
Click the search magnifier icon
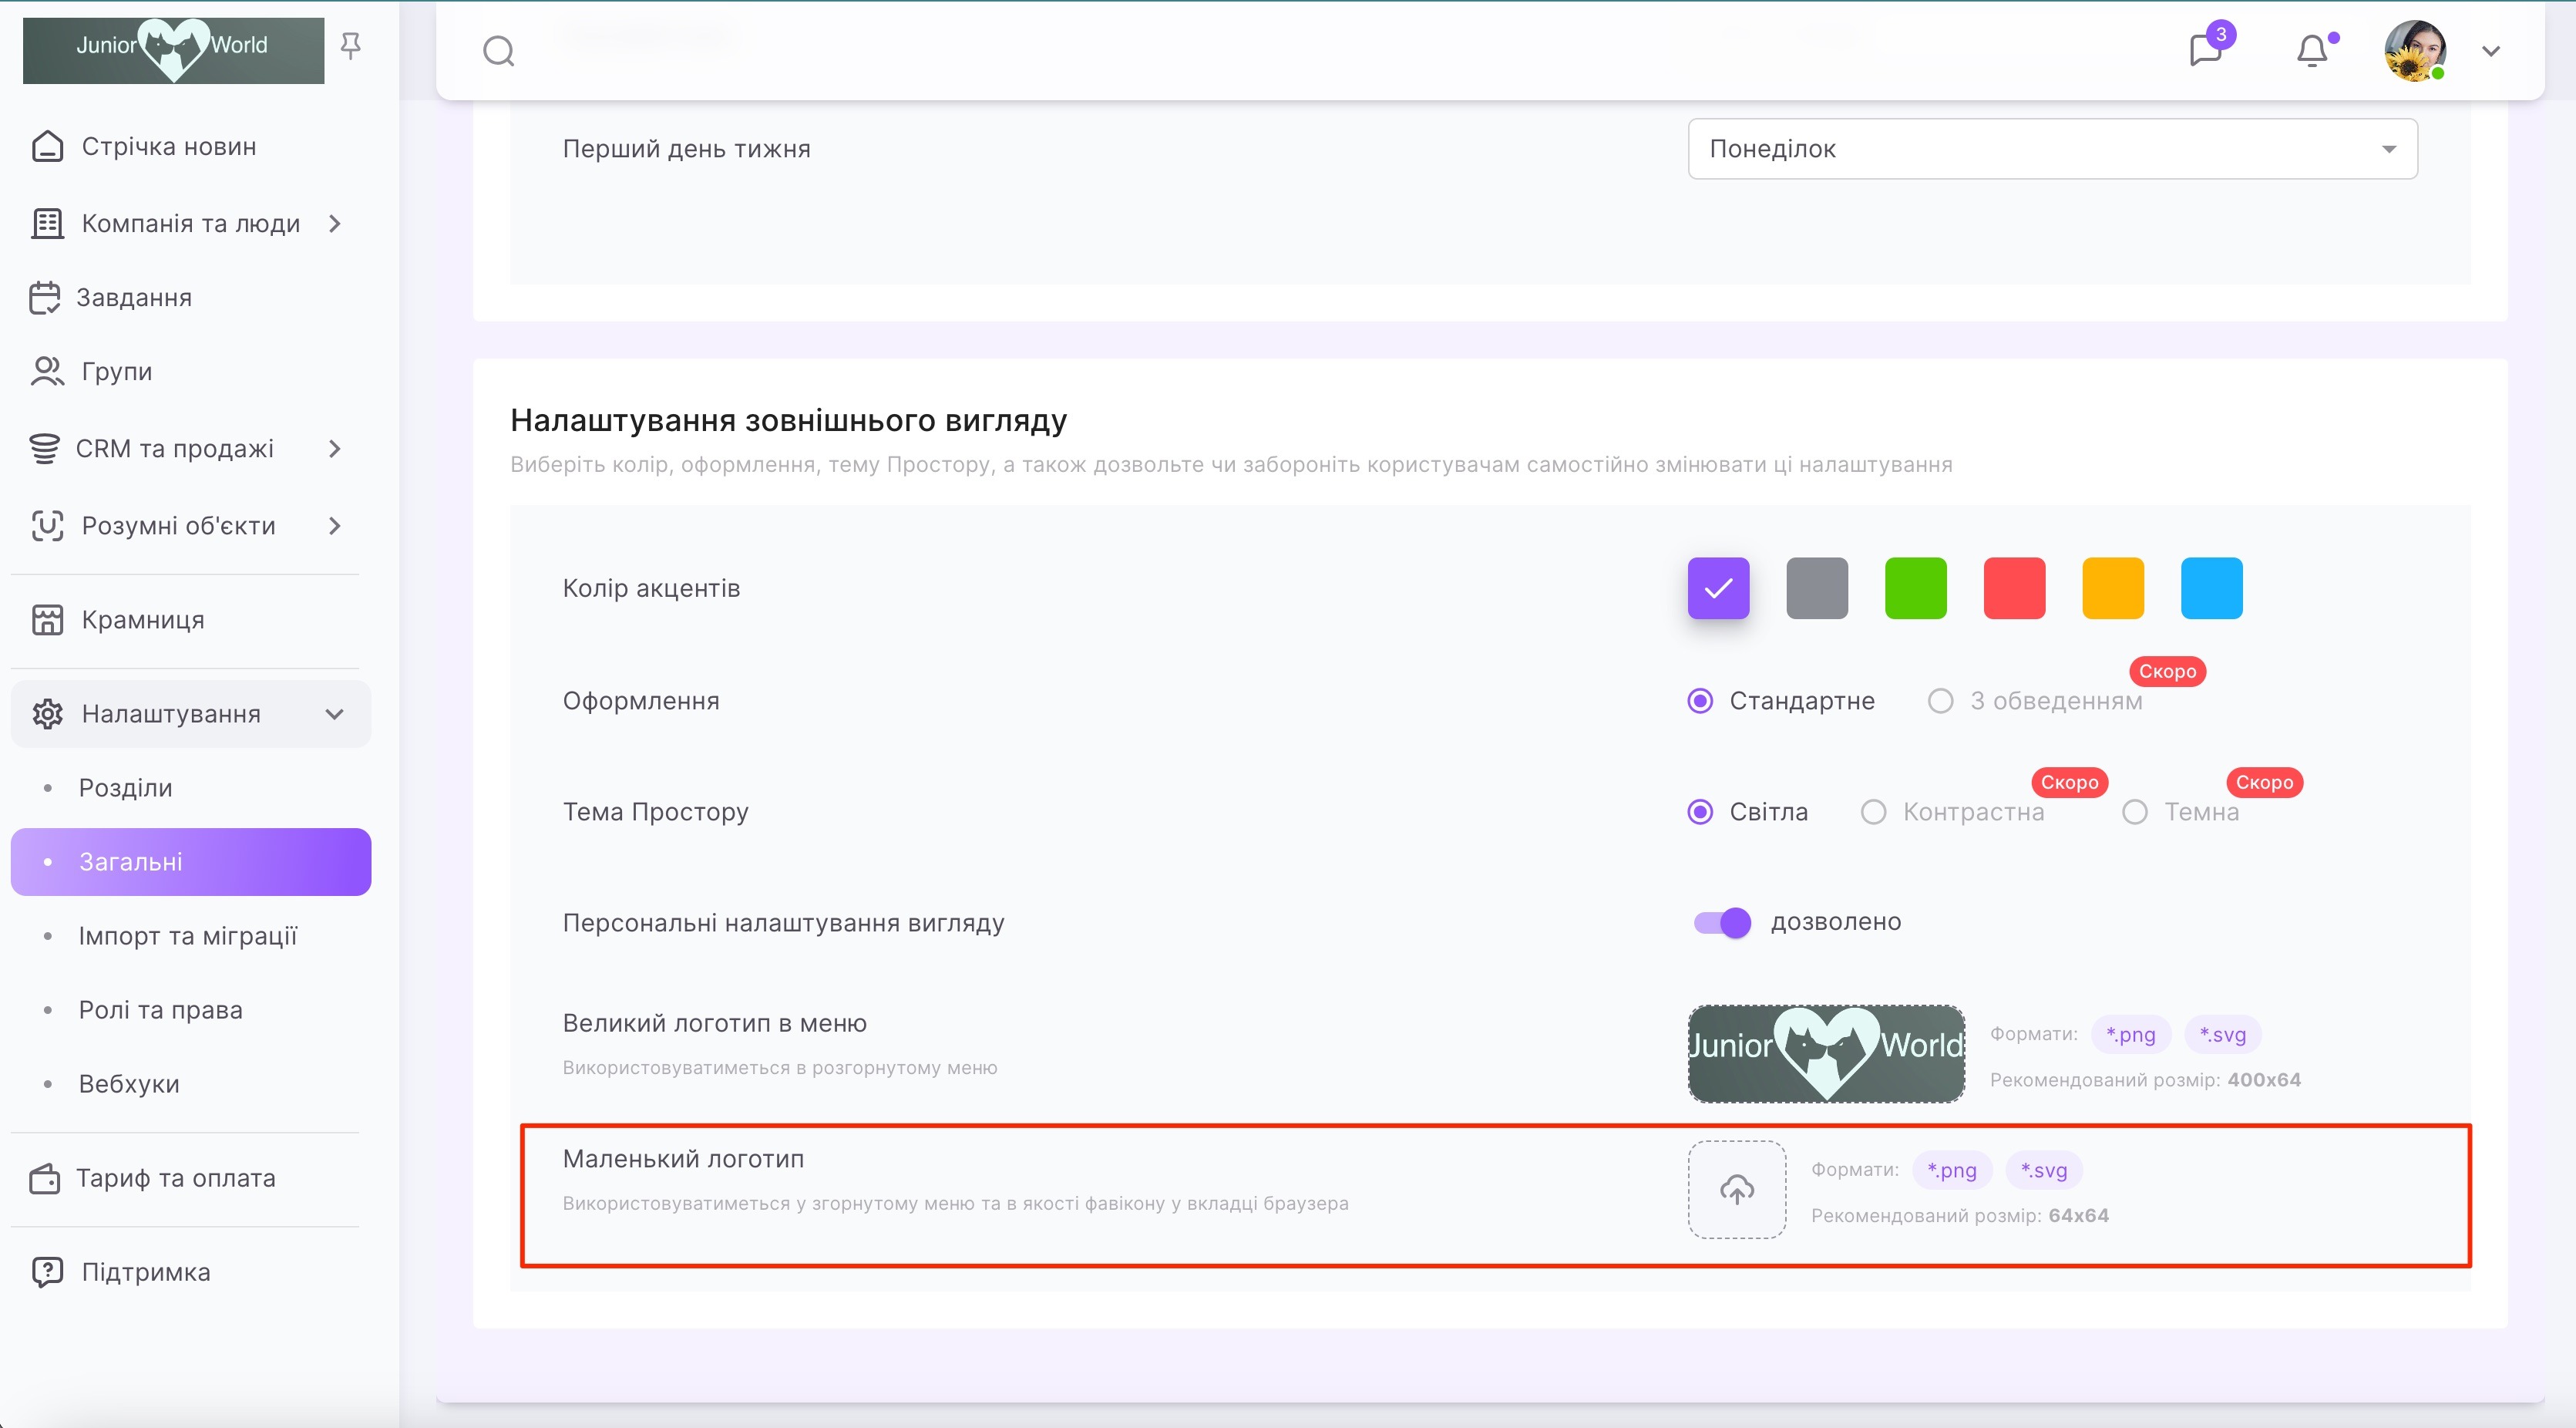[498, 50]
